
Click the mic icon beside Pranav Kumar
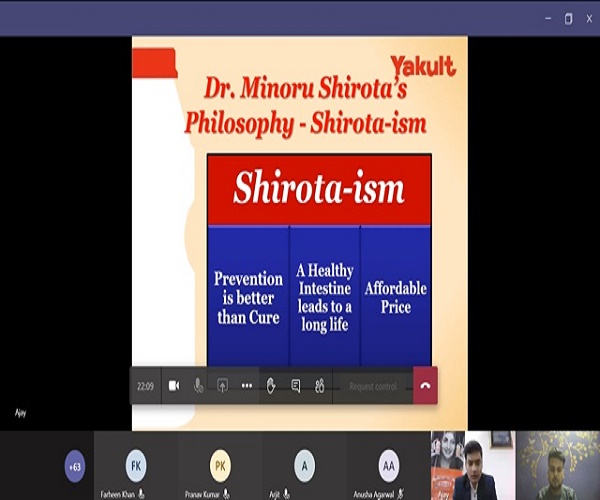[226, 494]
